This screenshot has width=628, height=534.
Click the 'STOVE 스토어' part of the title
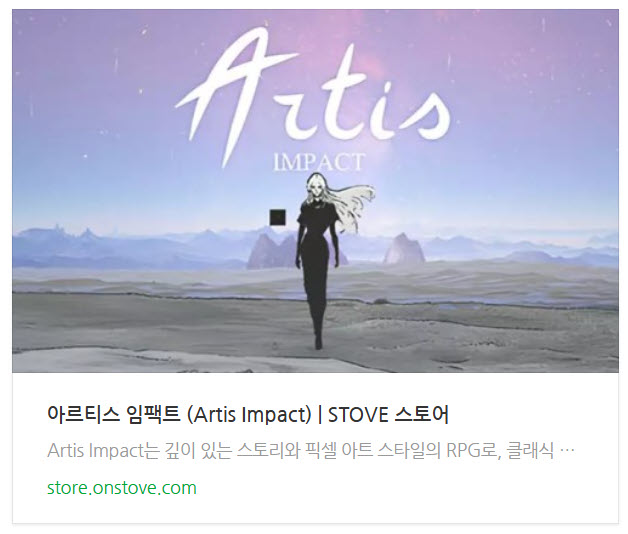(x=388, y=414)
